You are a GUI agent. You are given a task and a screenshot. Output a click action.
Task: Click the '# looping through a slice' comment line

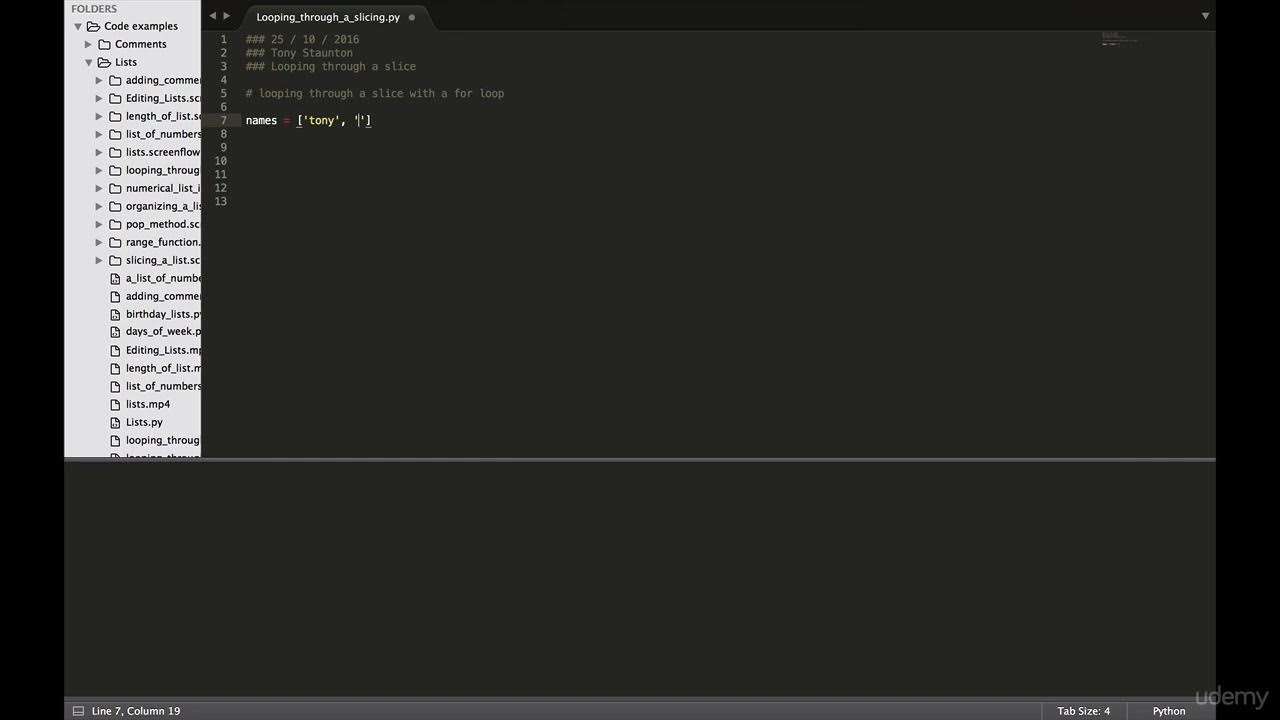pos(375,93)
